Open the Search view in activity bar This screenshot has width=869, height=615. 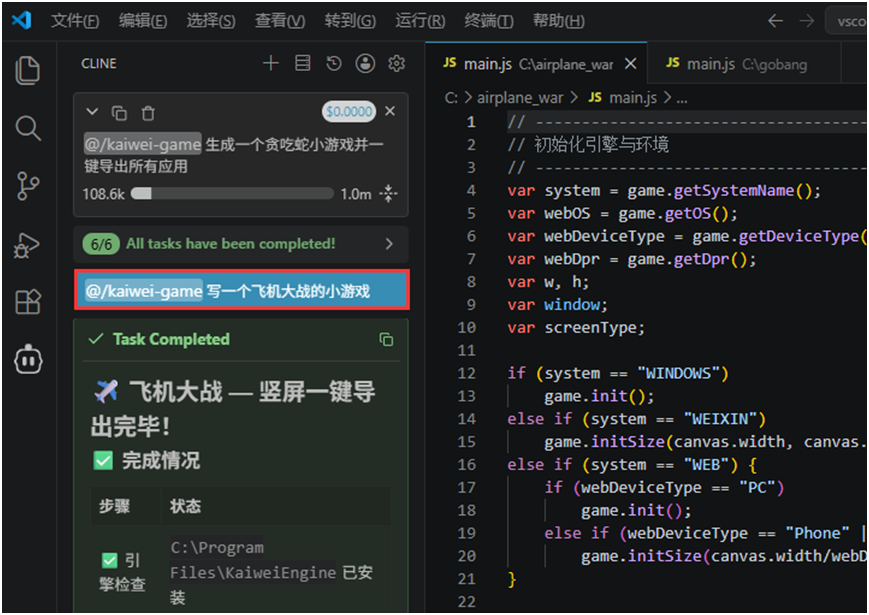(28, 129)
